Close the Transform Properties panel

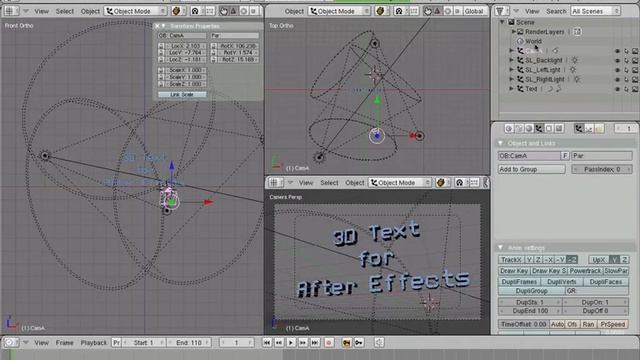(x=157, y=26)
